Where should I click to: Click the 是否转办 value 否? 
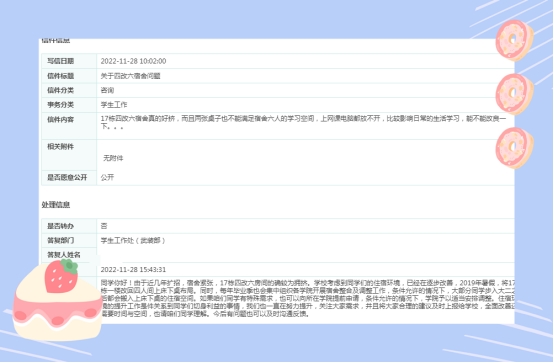coord(104,226)
